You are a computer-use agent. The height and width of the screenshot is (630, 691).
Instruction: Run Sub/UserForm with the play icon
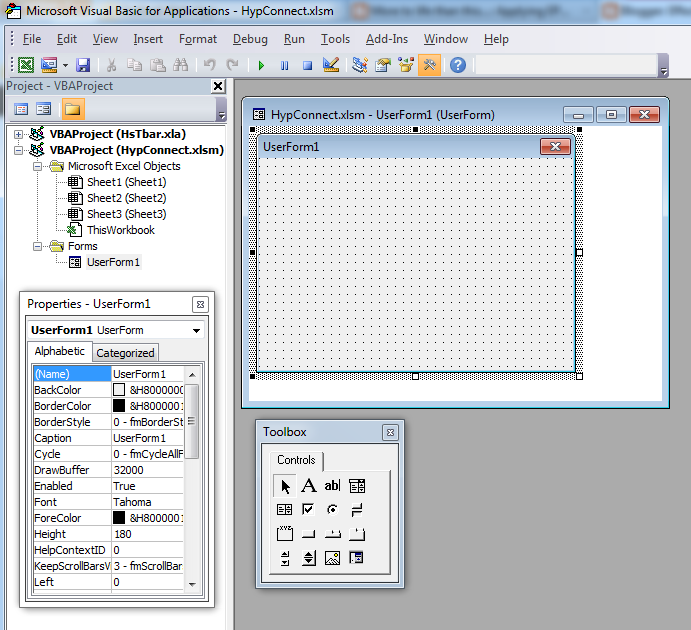[x=261, y=66]
